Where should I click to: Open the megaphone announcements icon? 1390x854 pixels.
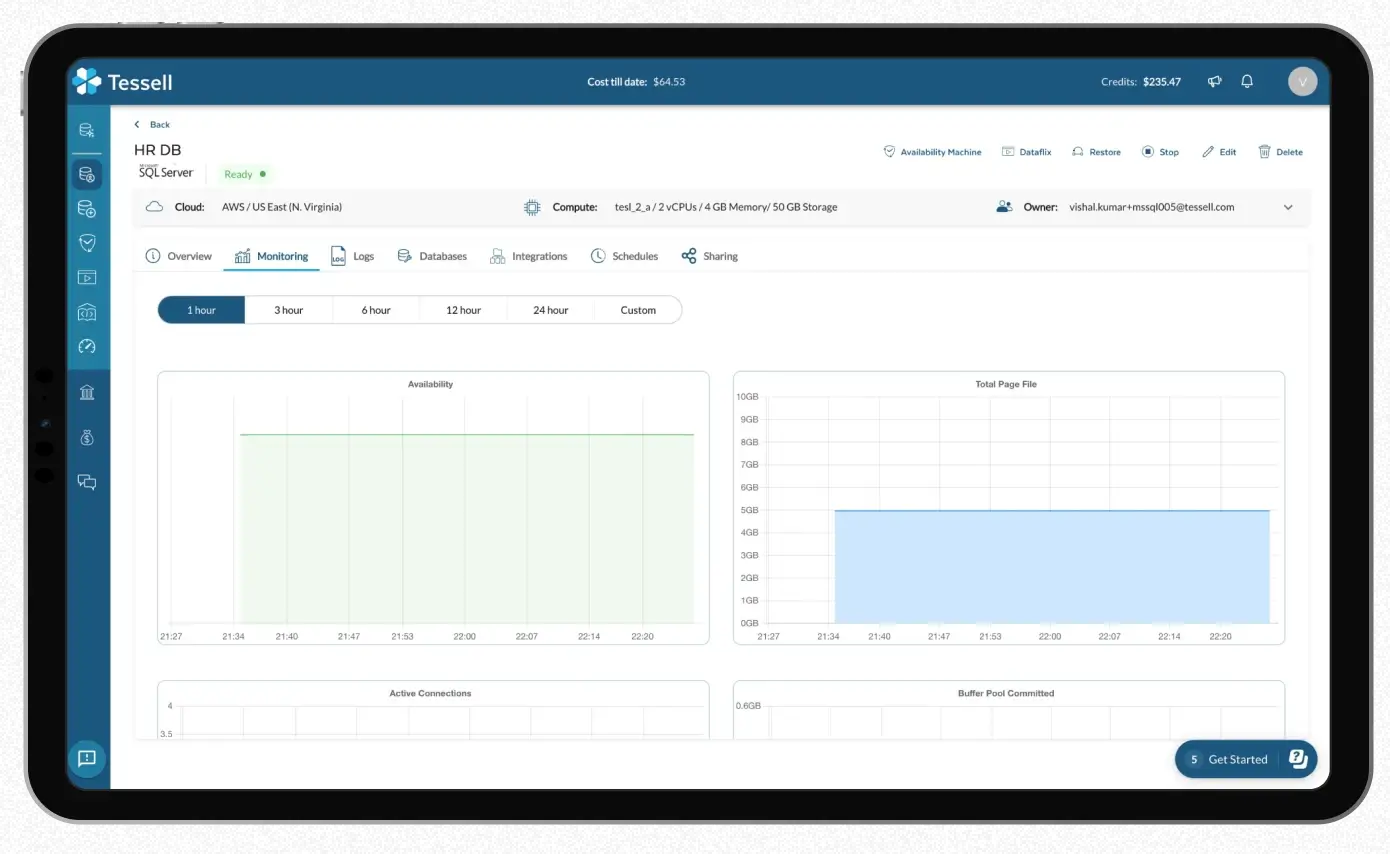point(1214,81)
